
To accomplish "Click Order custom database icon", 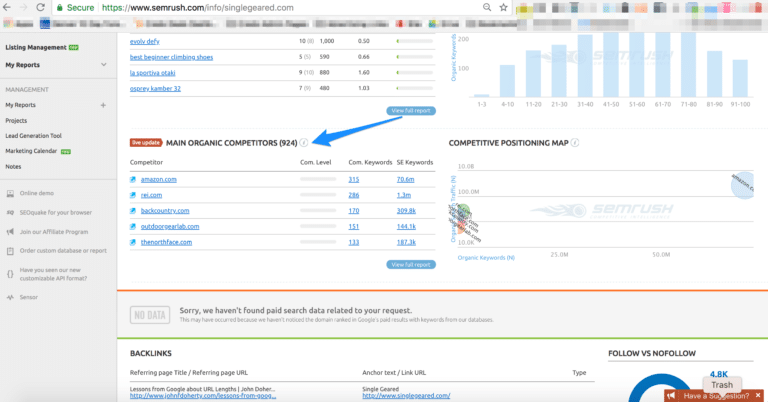I will pos(10,251).
